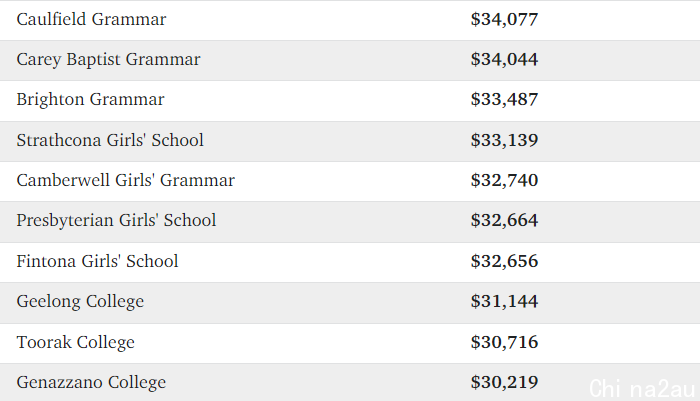Select the Carey Baptist Grammar row
The image size is (700, 401).
coord(350,60)
